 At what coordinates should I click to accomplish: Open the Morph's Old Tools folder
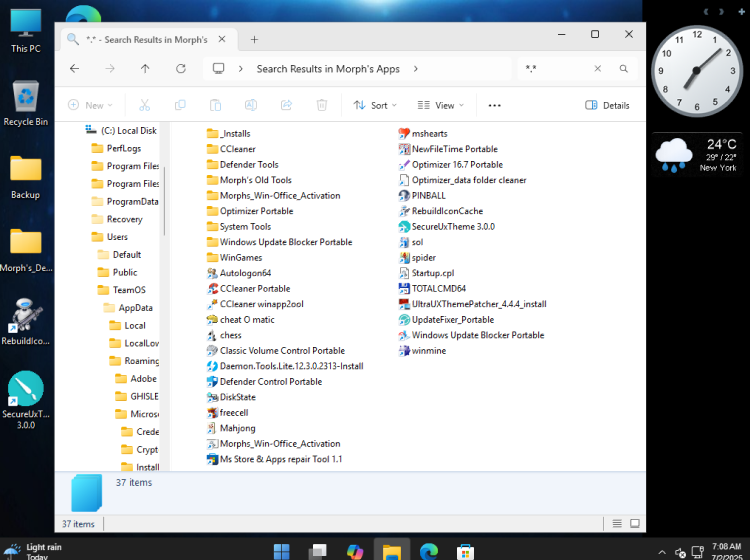[249, 180]
